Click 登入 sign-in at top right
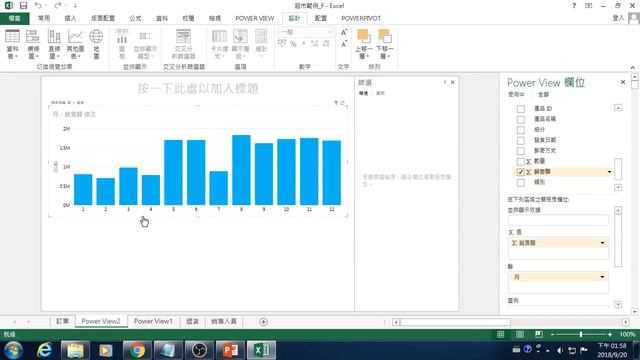The image size is (640, 360). [618, 18]
